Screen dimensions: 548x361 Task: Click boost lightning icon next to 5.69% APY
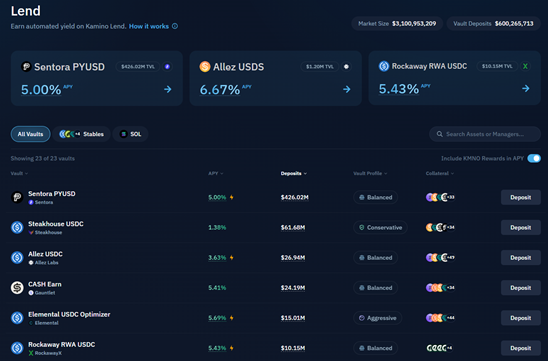(x=231, y=318)
